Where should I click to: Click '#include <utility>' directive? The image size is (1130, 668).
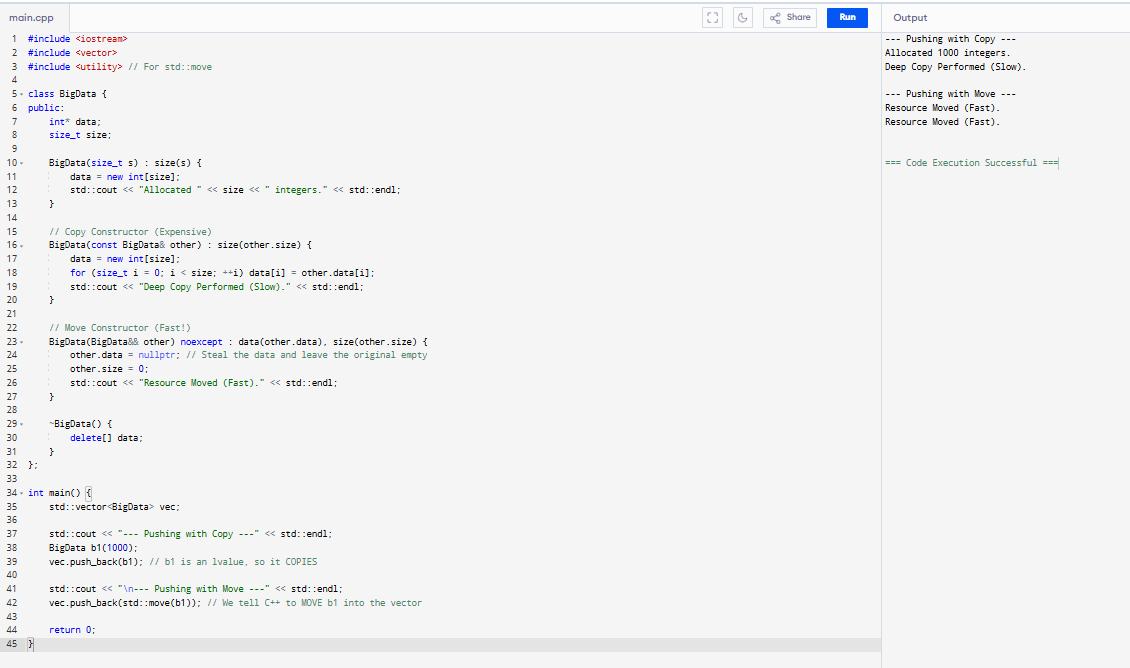[x=75, y=67]
